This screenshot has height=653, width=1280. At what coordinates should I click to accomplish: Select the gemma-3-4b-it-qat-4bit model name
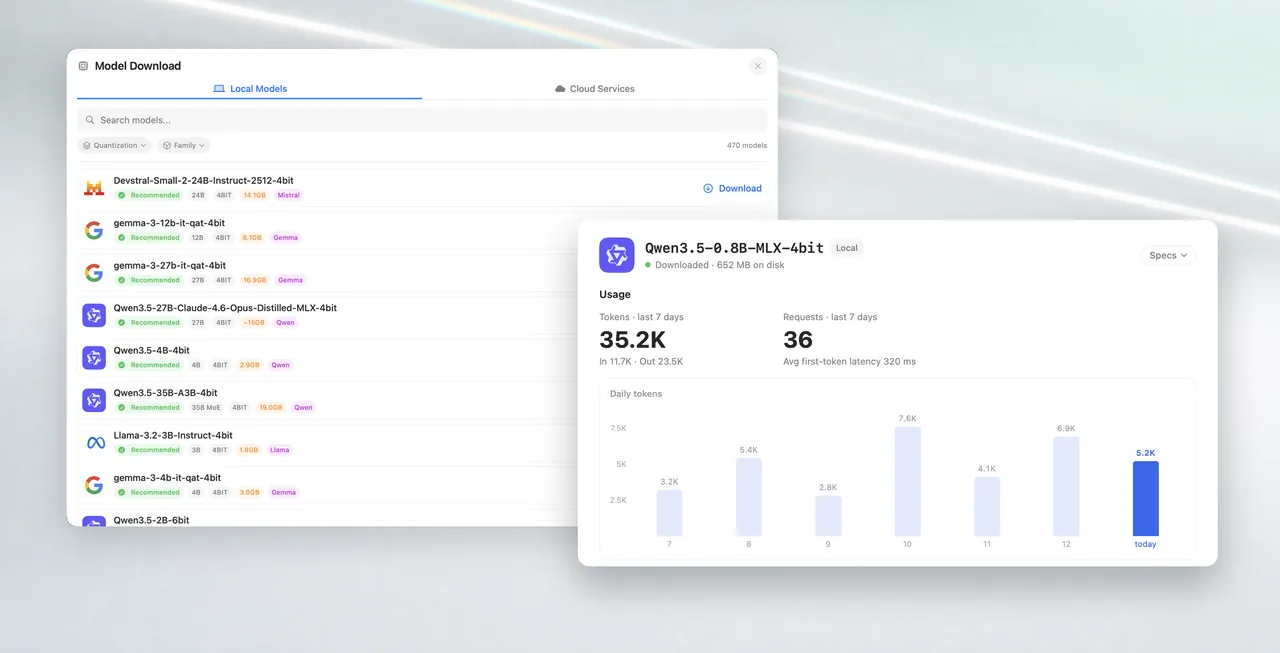[167, 478]
